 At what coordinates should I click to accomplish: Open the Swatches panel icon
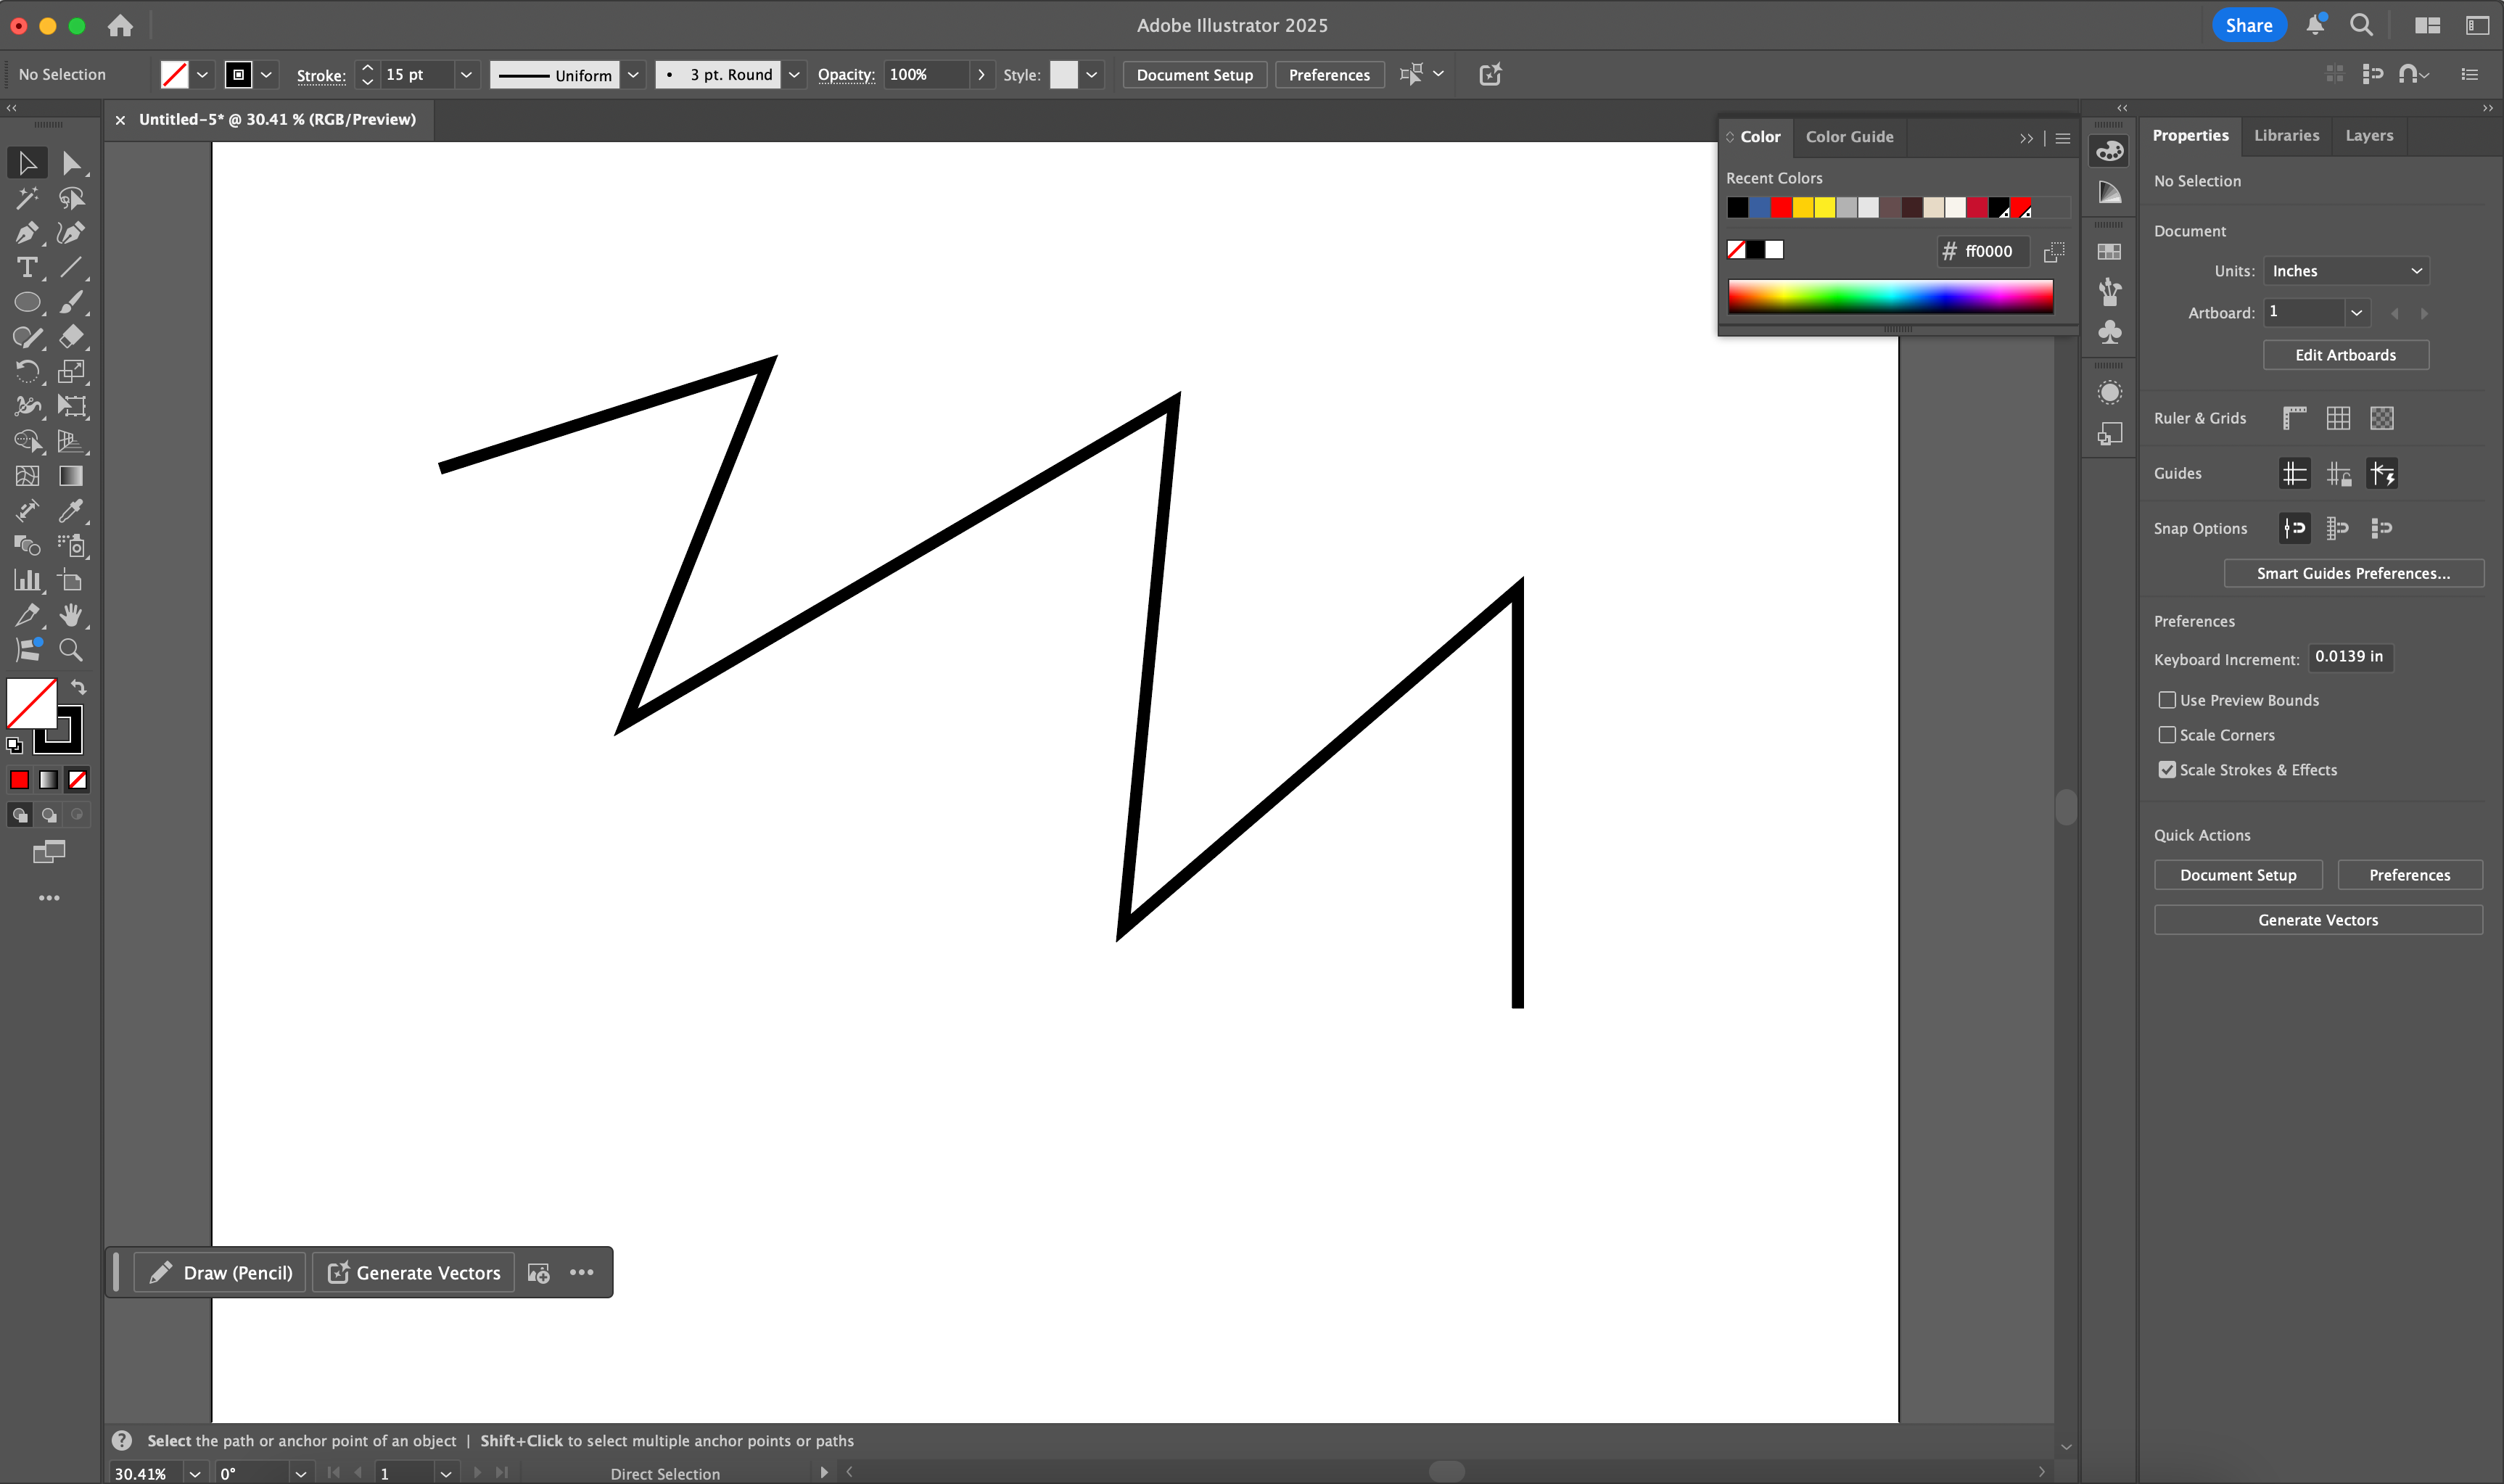pyautogui.click(x=2110, y=251)
